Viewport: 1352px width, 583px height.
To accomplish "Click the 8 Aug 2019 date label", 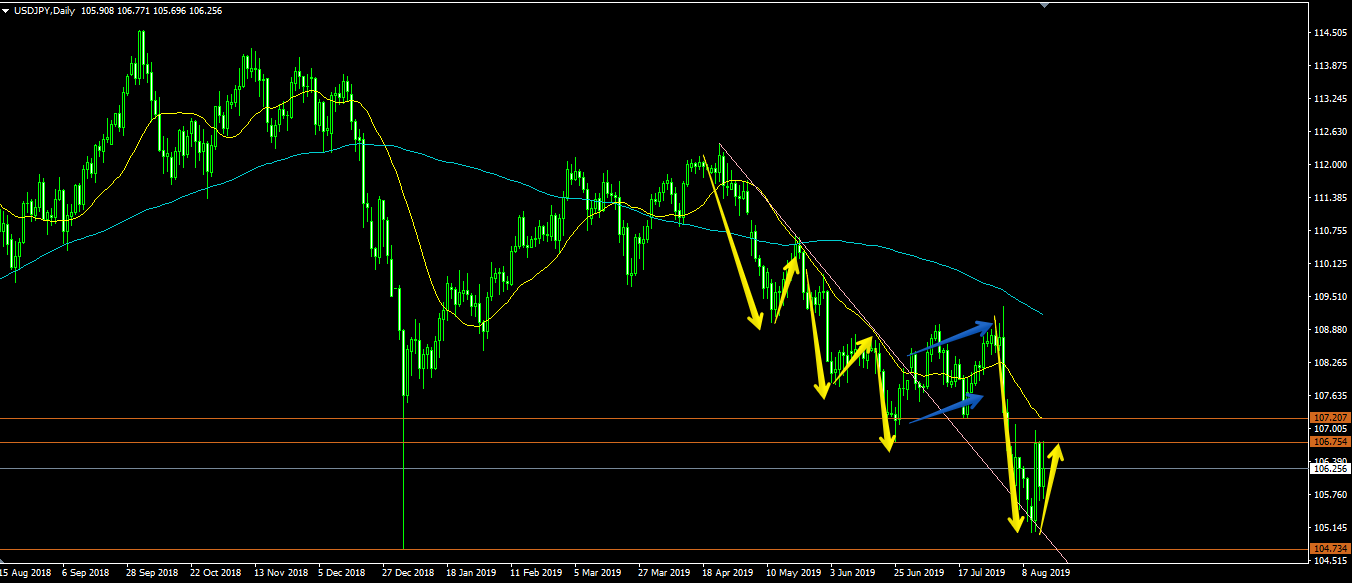I will click(1046, 574).
